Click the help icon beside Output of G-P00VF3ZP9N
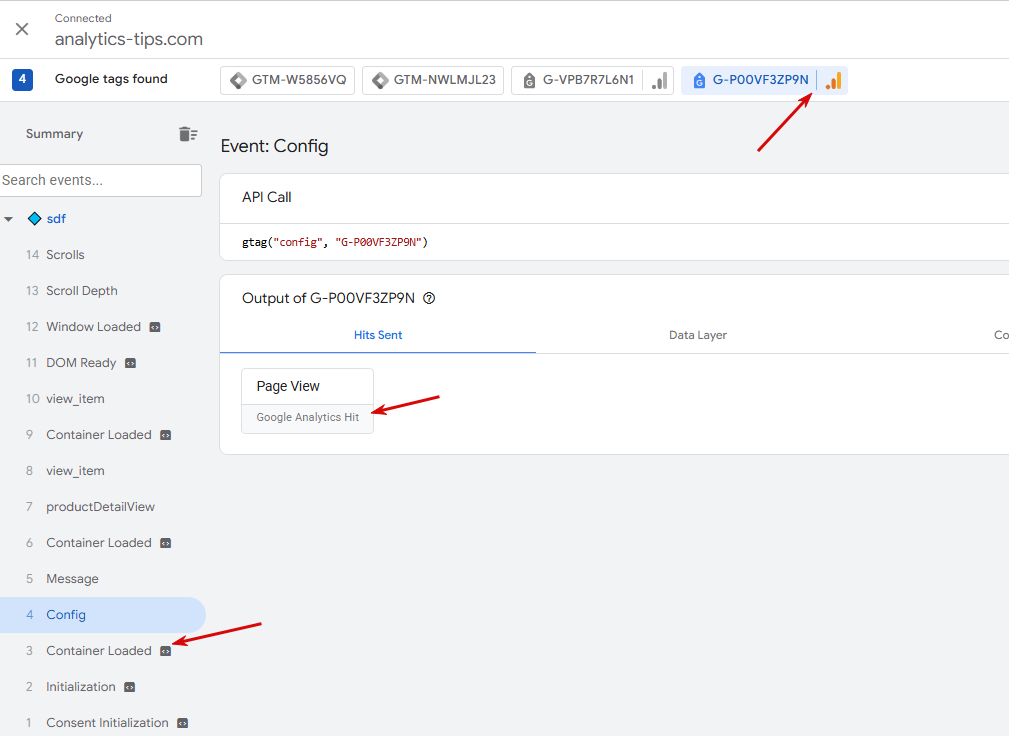Image resolution: width=1009 pixels, height=736 pixels. pos(429,299)
